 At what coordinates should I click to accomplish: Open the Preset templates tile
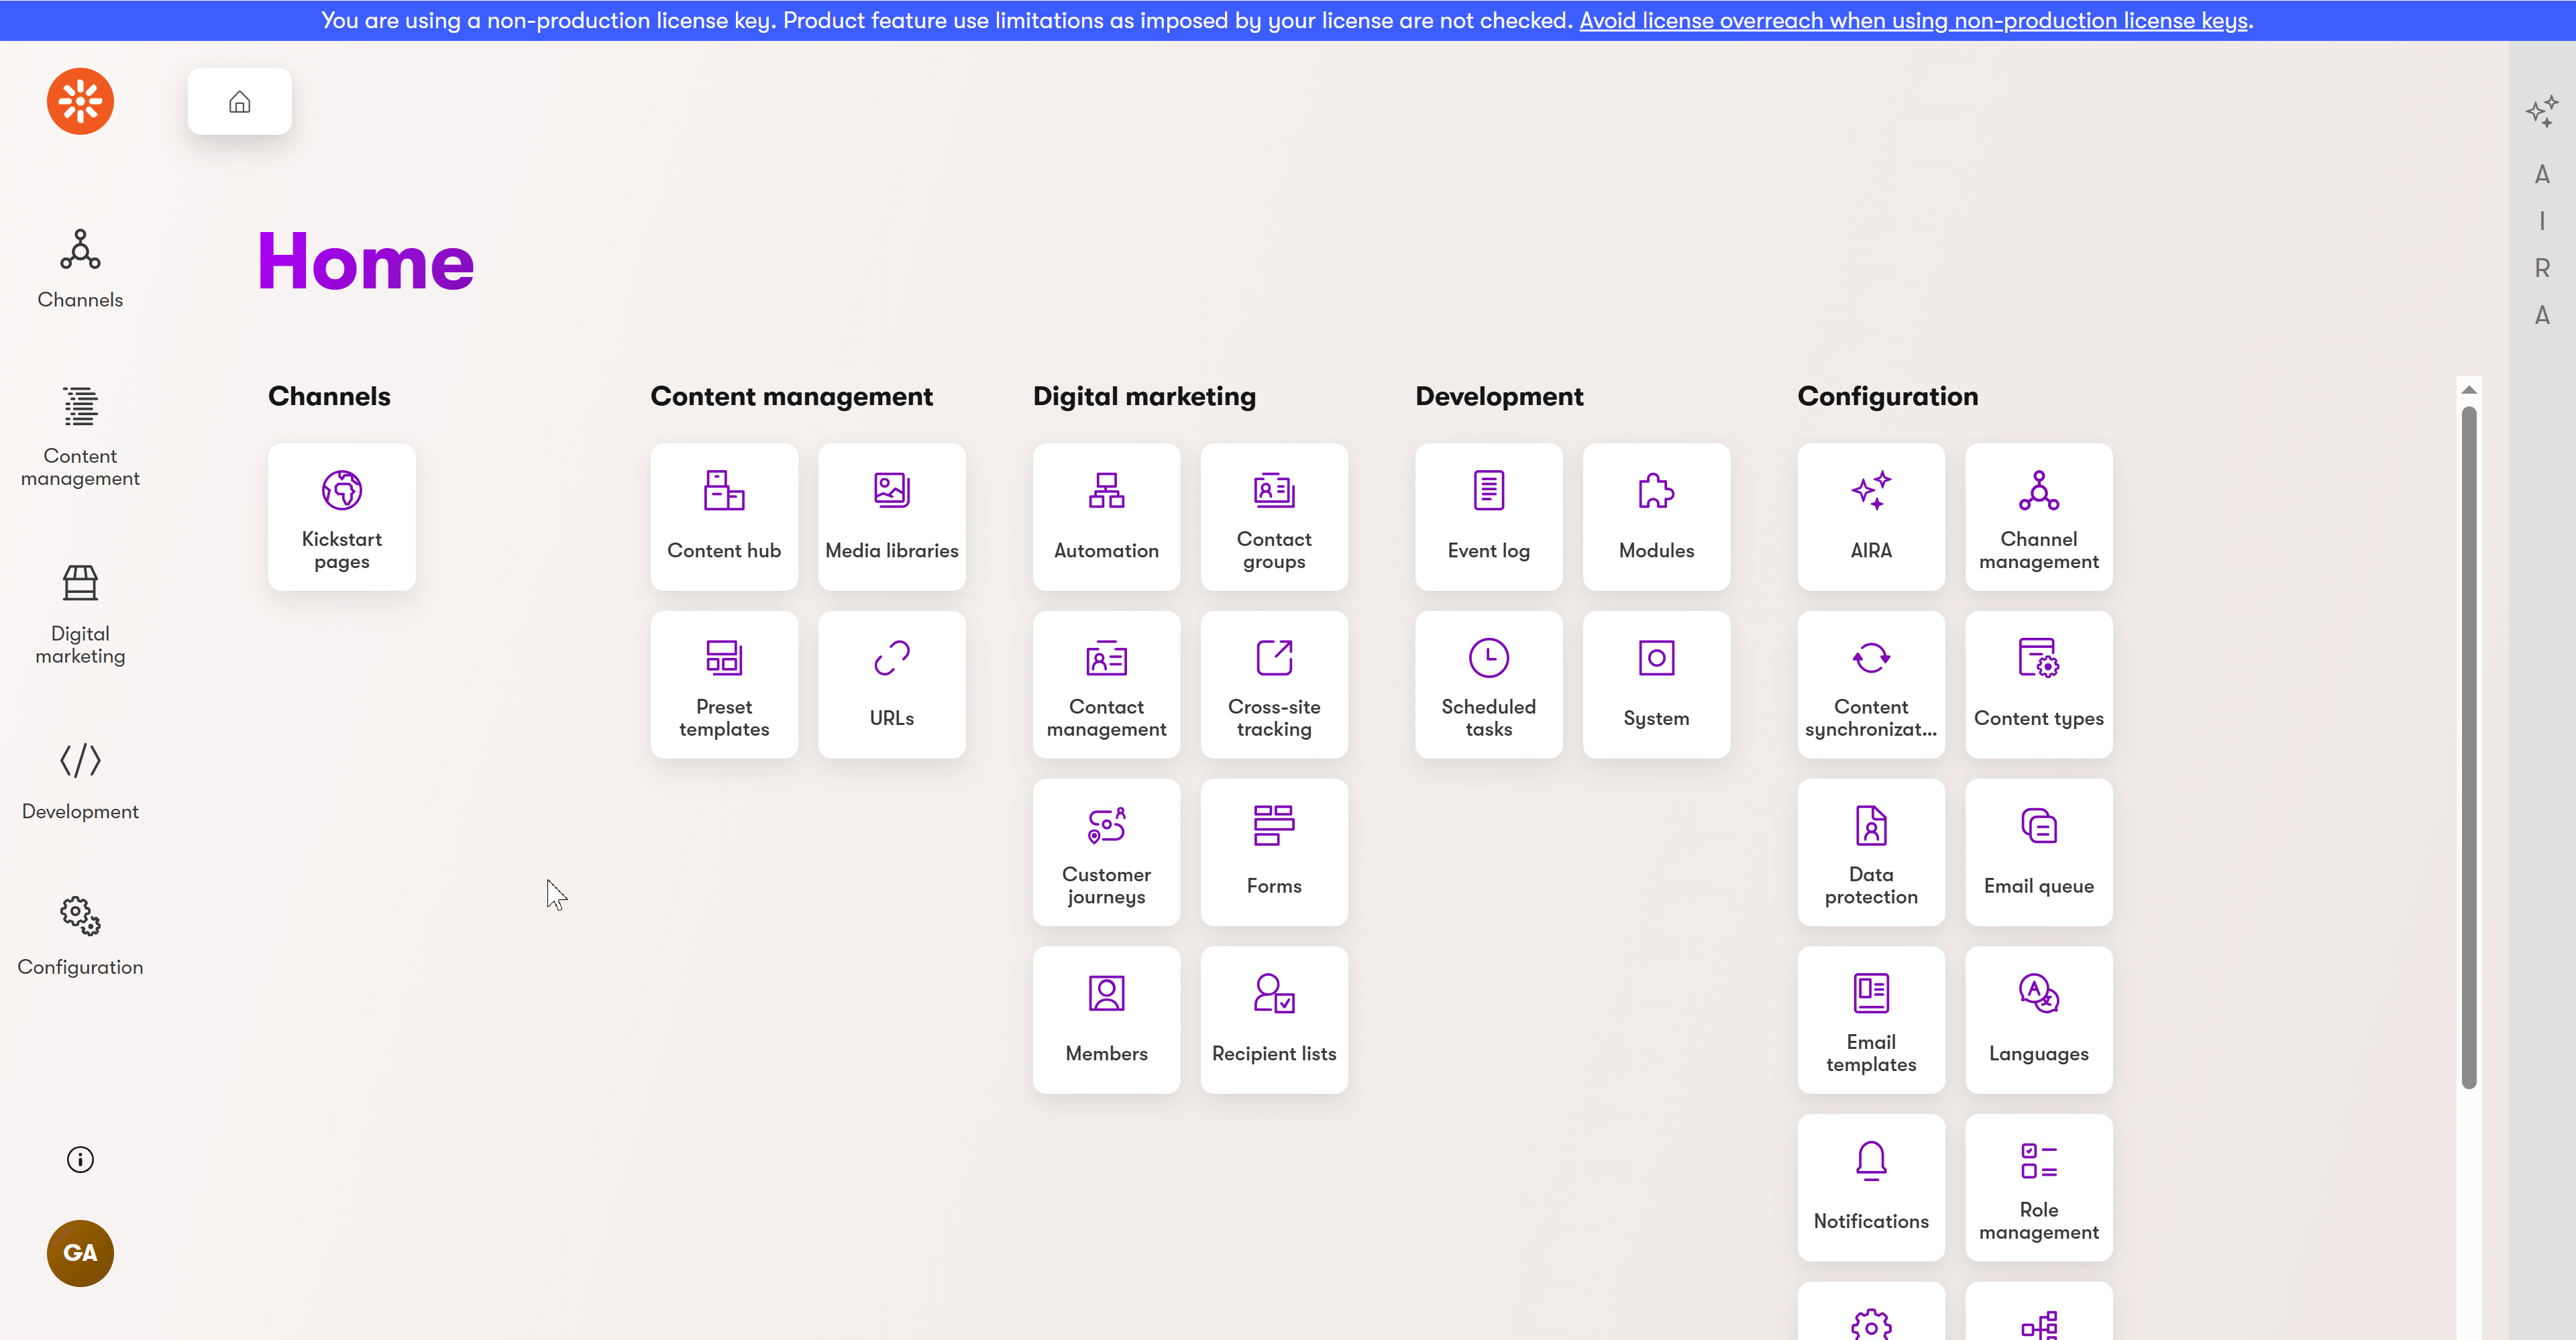tap(724, 684)
